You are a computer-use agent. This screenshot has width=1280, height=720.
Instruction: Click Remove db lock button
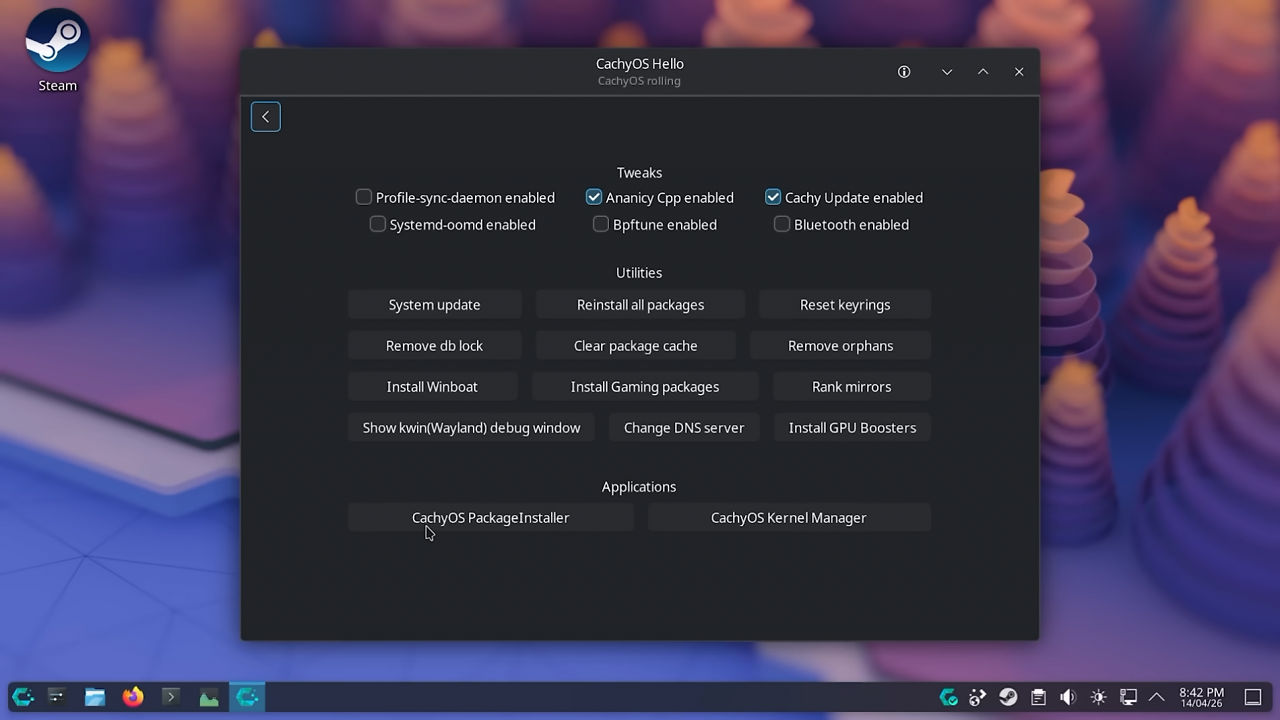click(x=434, y=346)
